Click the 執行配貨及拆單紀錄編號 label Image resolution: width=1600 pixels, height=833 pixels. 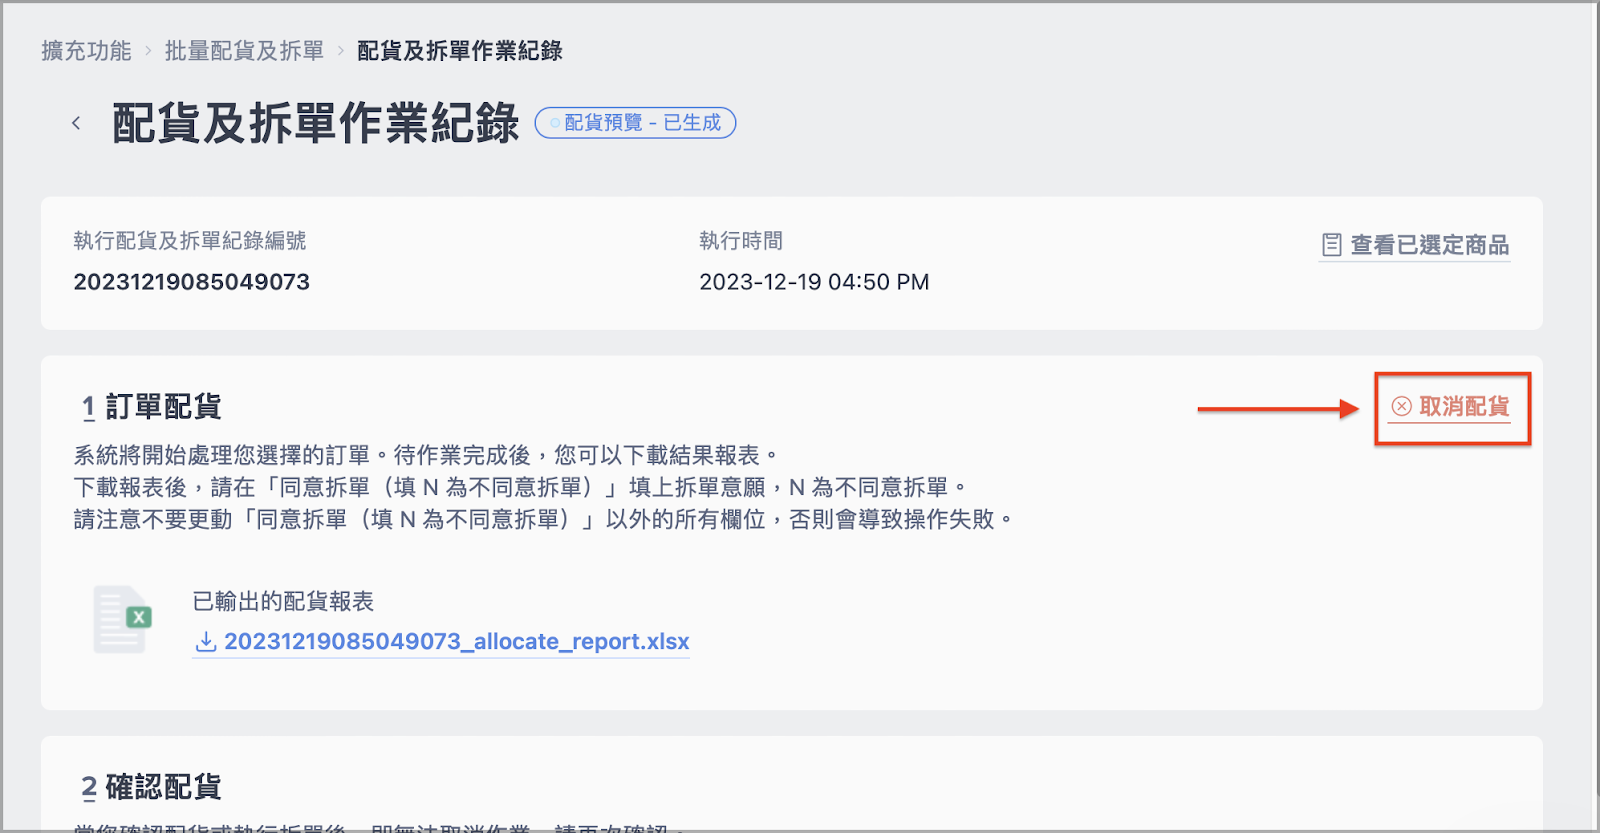[x=190, y=241]
